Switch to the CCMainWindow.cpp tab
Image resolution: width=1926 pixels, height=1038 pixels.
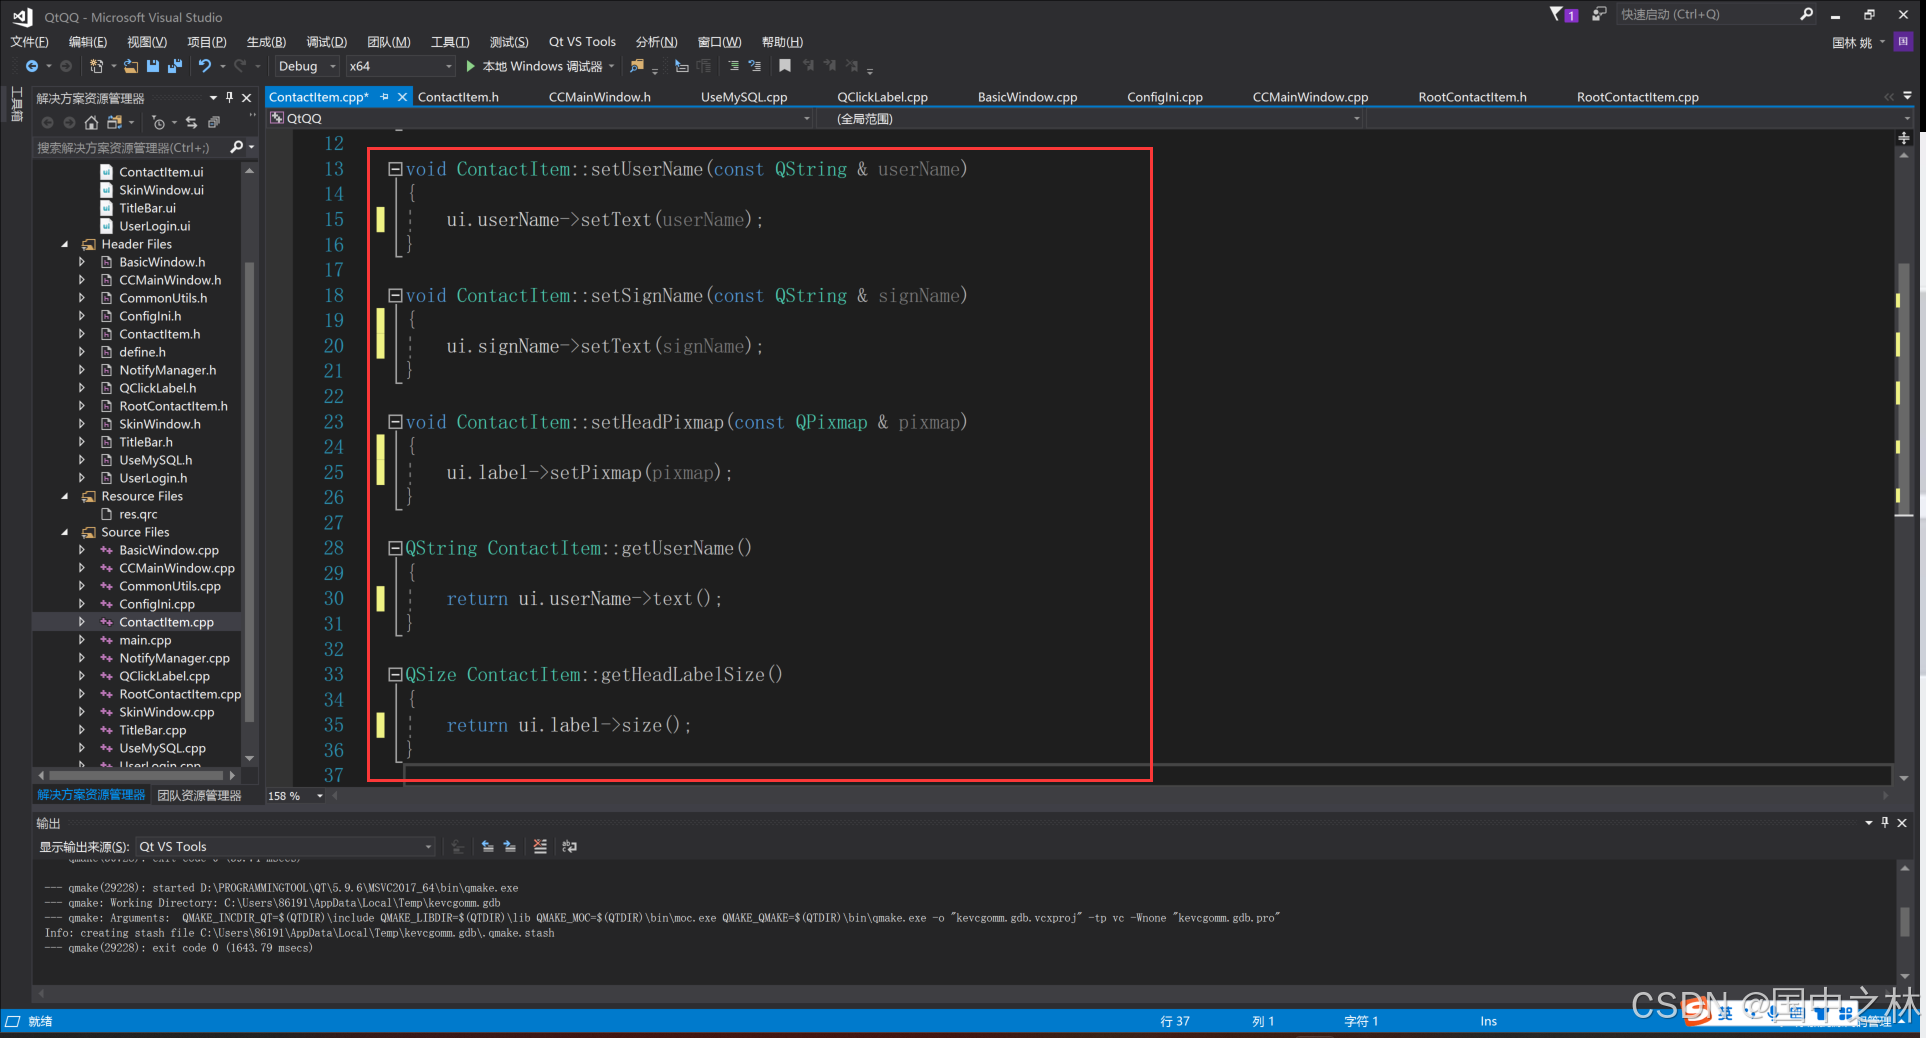coord(1310,97)
